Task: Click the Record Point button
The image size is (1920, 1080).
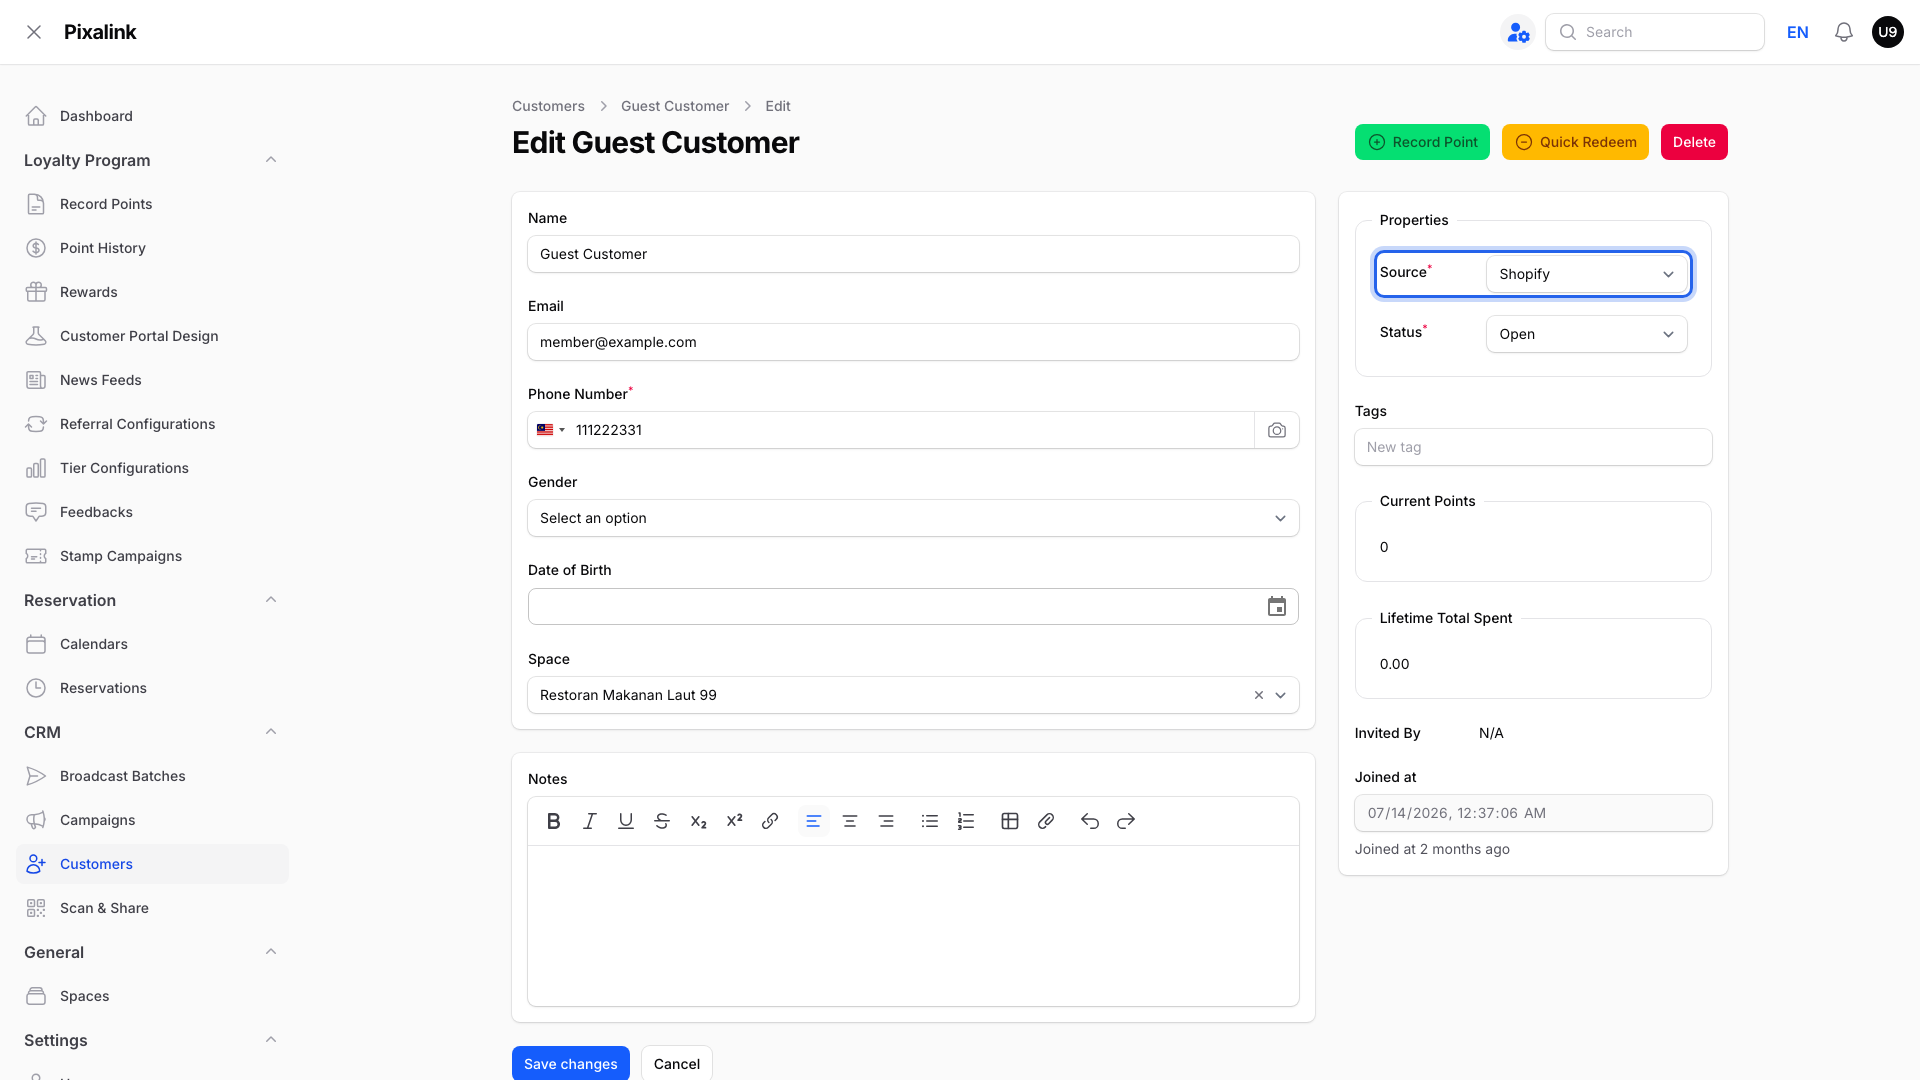Action: (x=1422, y=142)
